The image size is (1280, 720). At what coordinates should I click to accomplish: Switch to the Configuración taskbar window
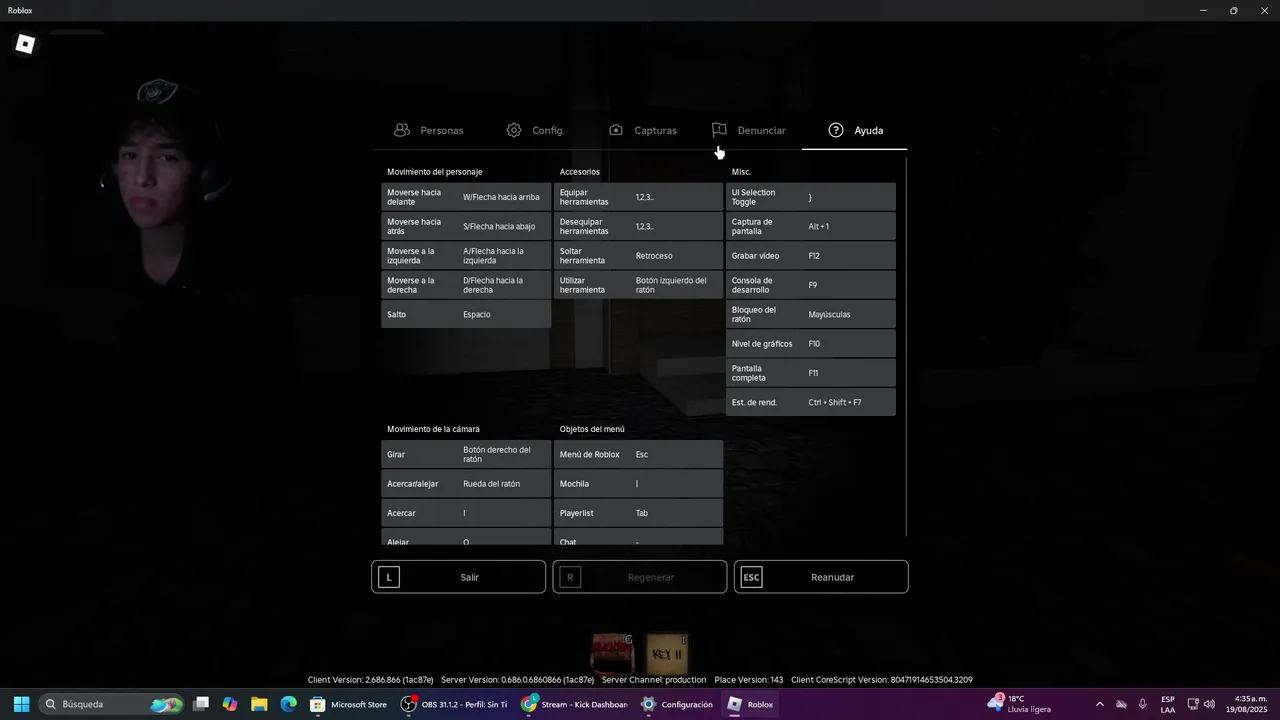point(678,704)
